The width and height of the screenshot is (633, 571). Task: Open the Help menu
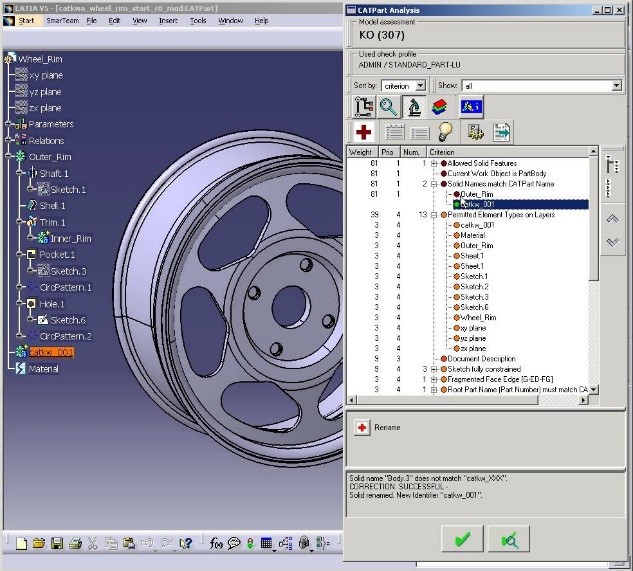[x=261, y=21]
